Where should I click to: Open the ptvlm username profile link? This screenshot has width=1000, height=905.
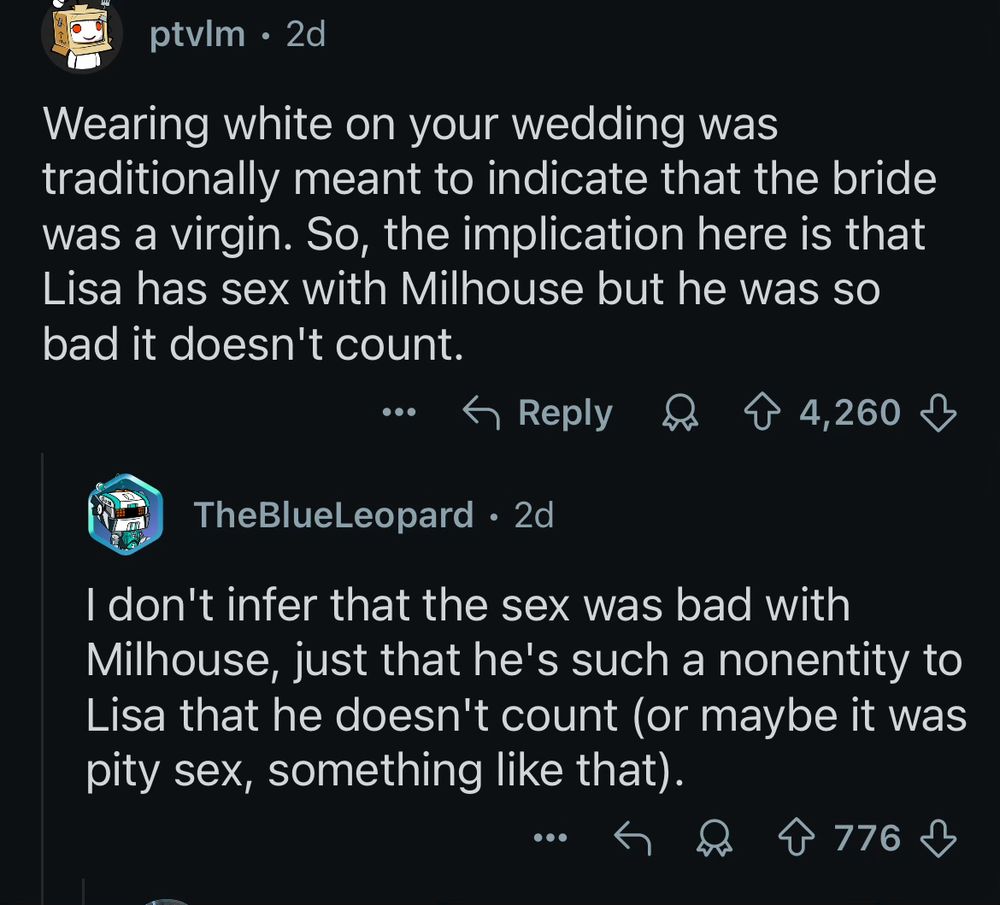click(197, 34)
